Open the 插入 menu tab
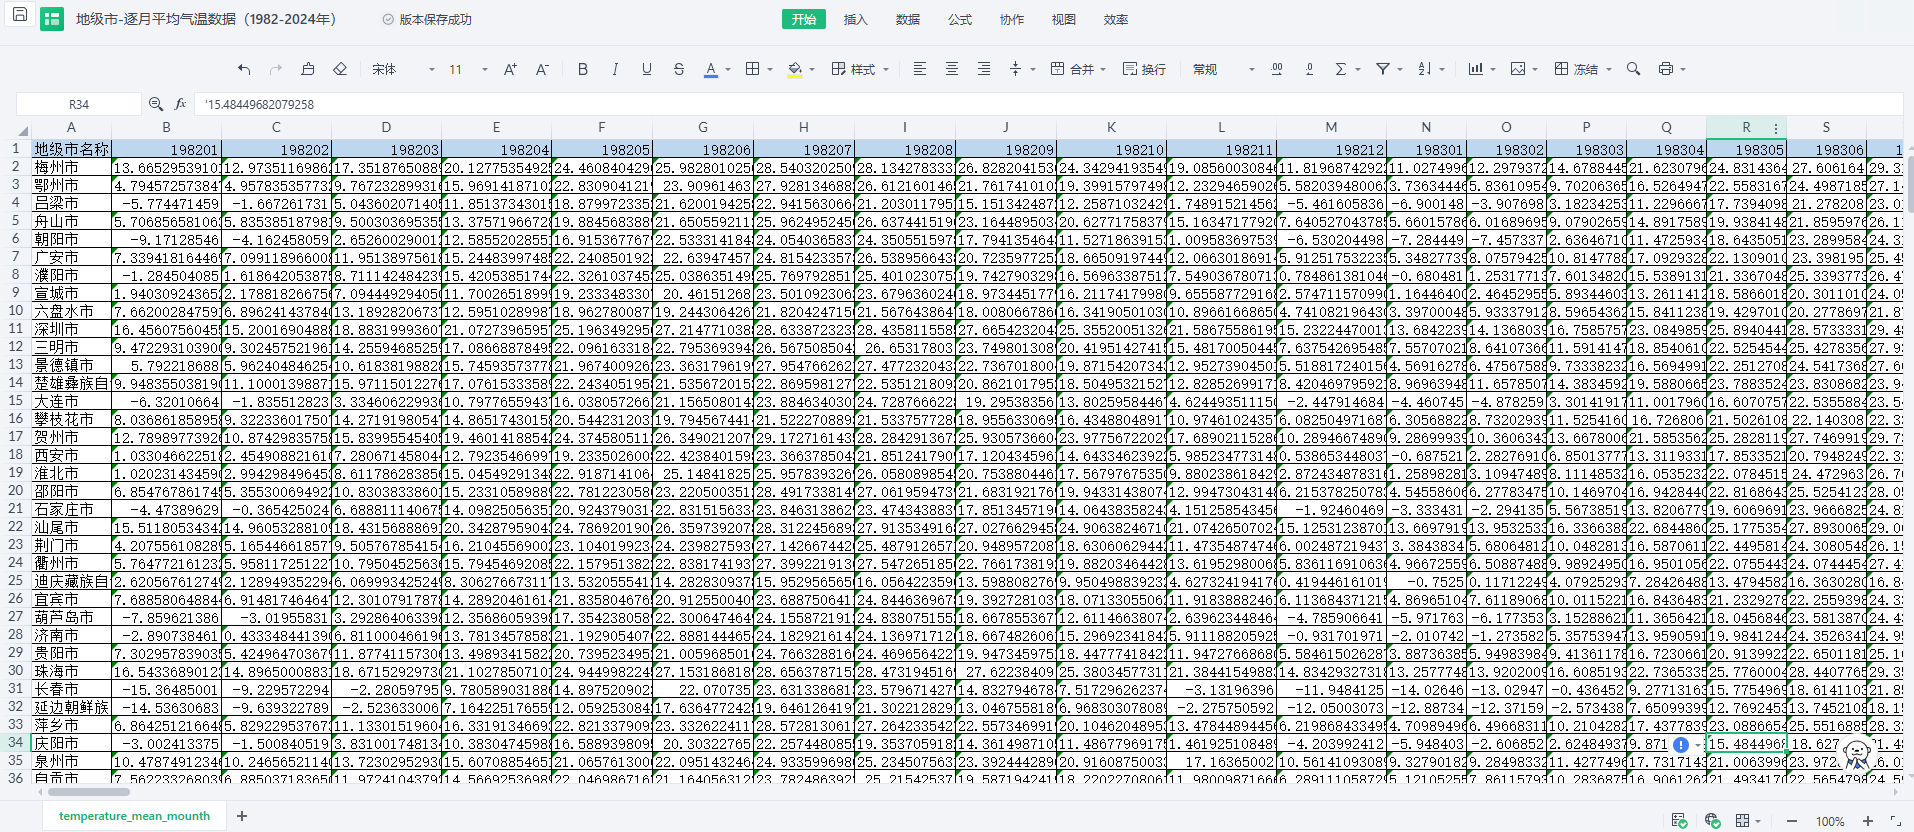The width and height of the screenshot is (1914, 832). (x=855, y=19)
